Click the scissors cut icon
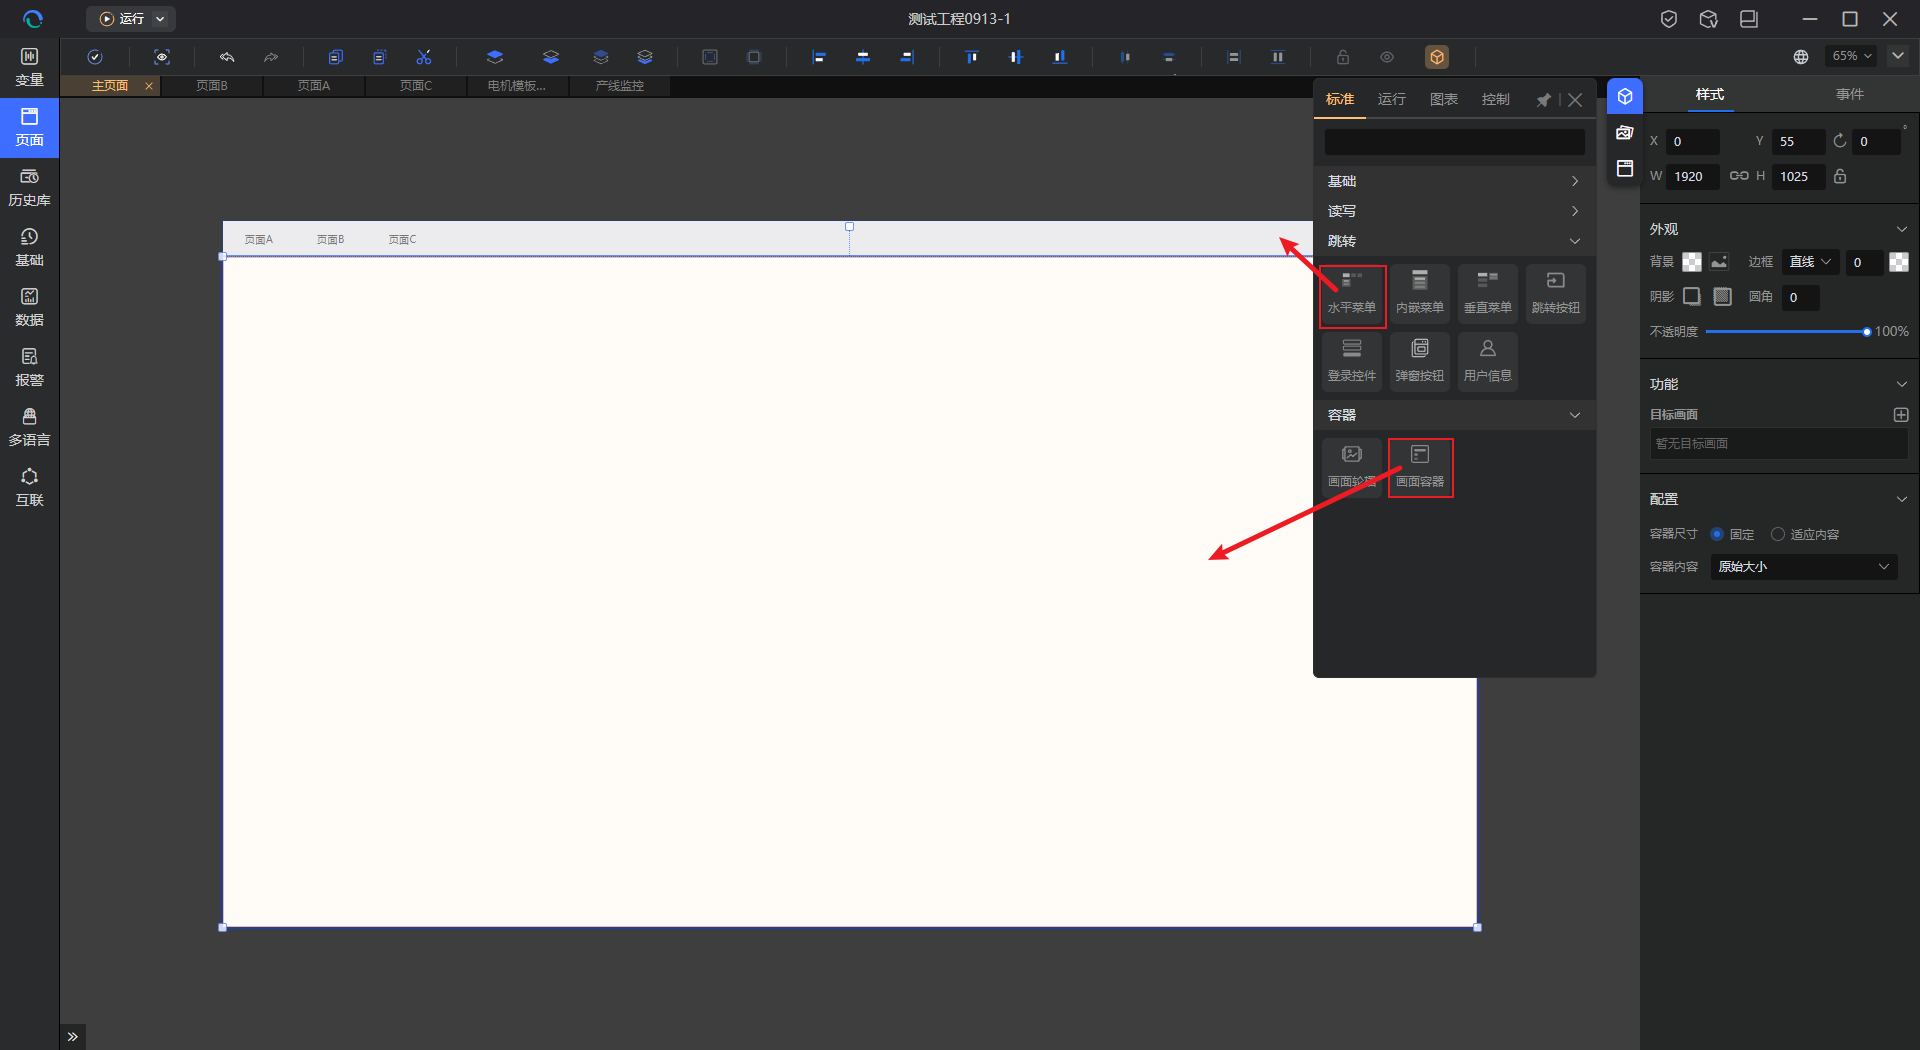1920x1050 pixels. (x=424, y=57)
